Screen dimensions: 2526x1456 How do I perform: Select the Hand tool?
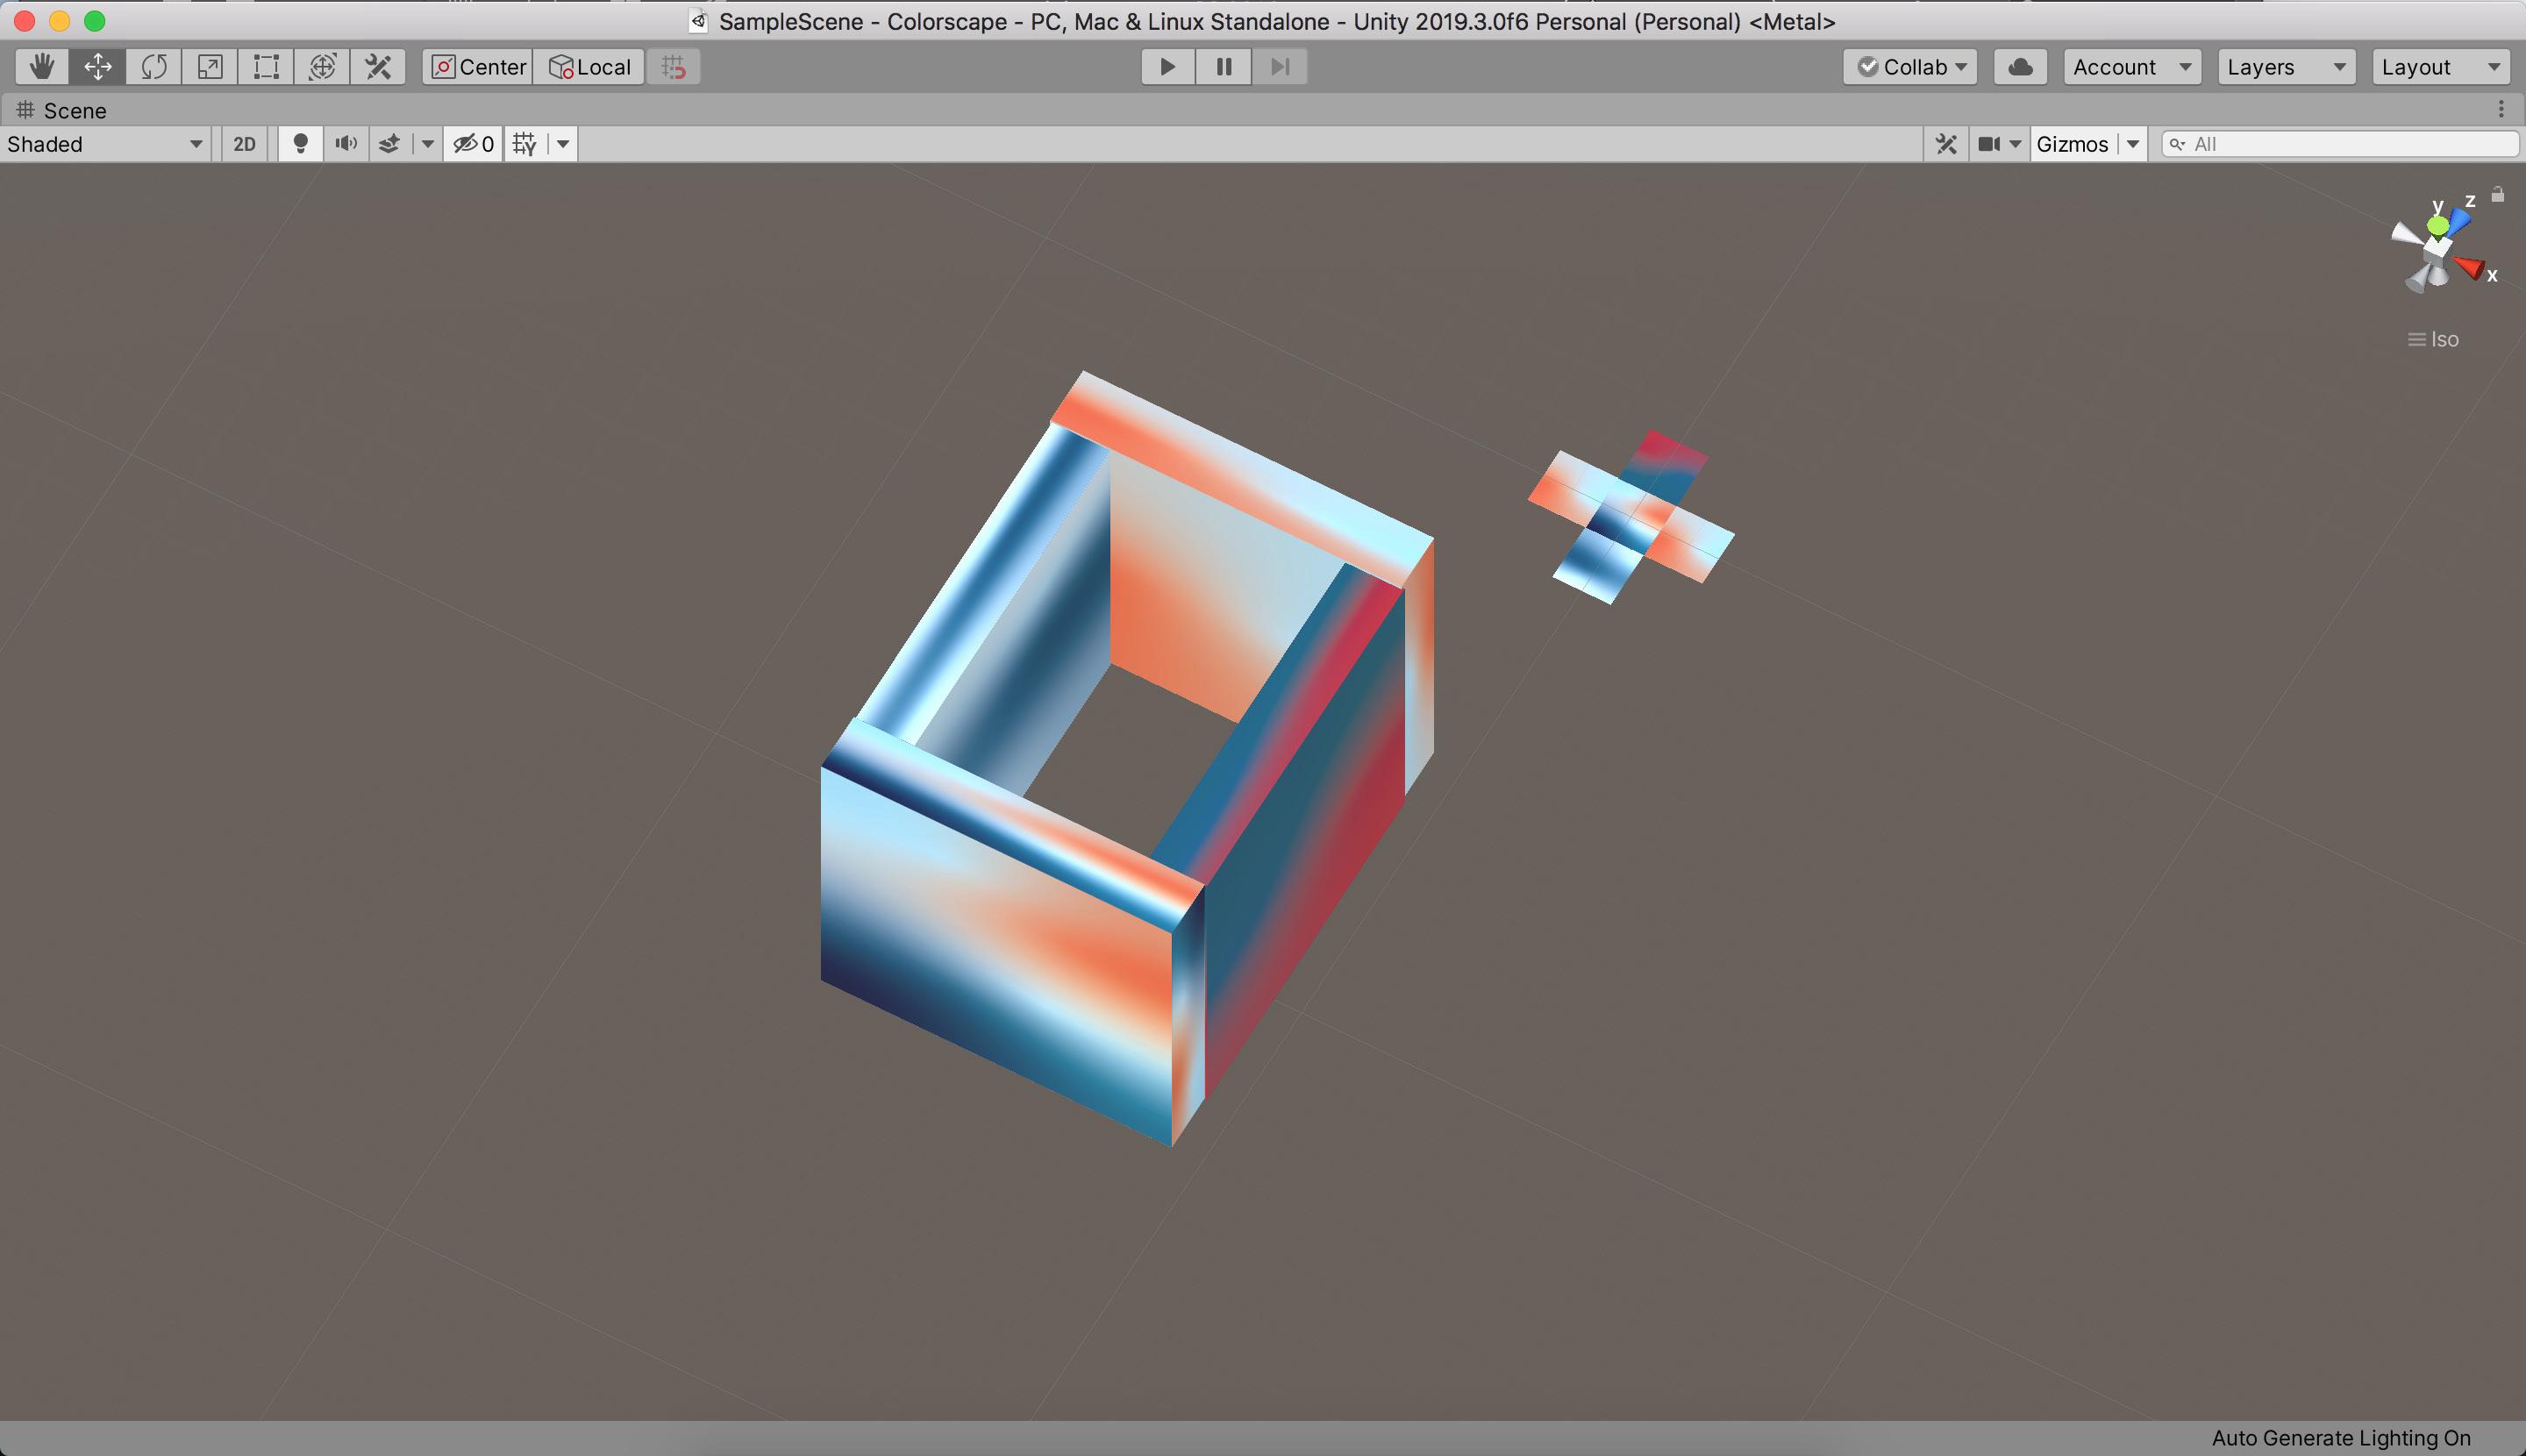click(x=42, y=67)
